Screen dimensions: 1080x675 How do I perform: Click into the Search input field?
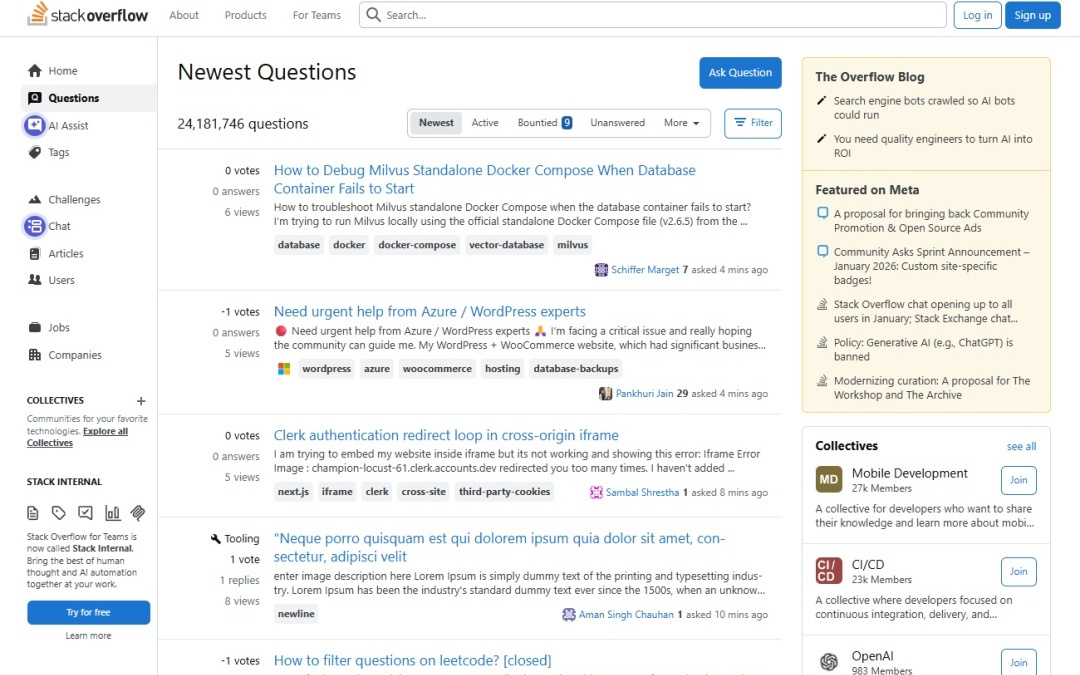pyautogui.click(x=660, y=15)
